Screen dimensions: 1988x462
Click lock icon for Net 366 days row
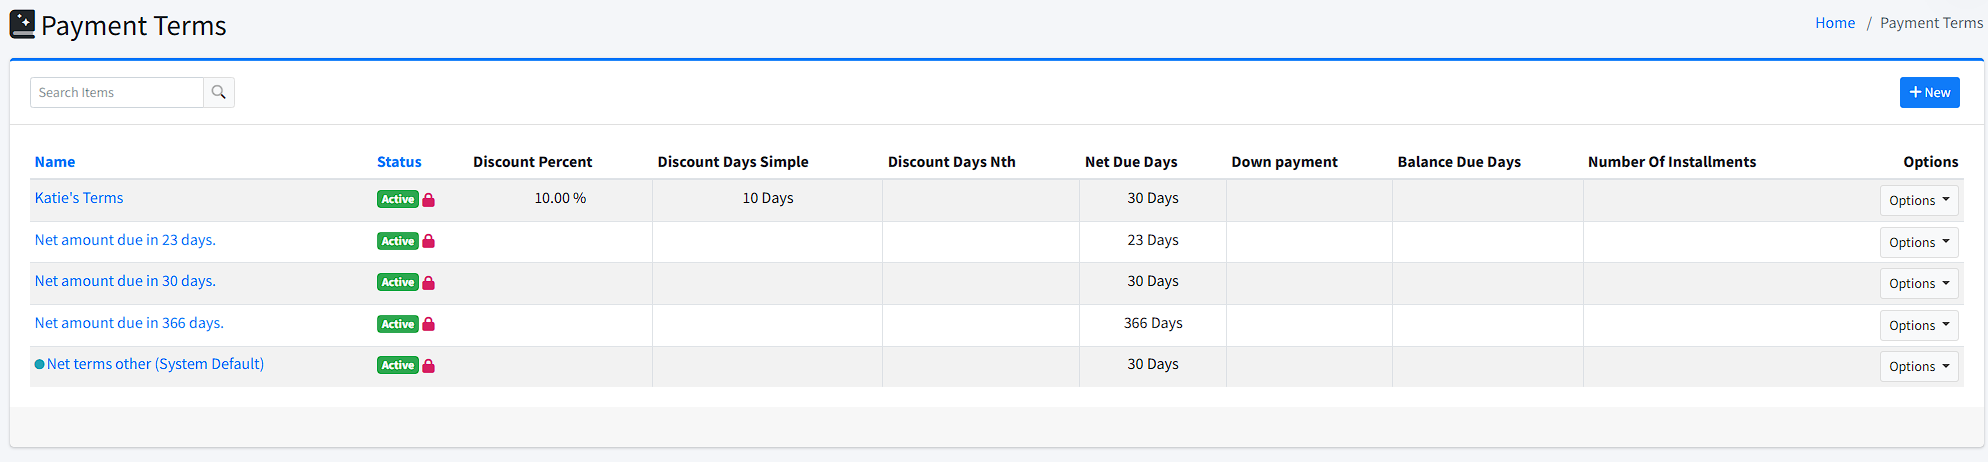click(x=428, y=324)
